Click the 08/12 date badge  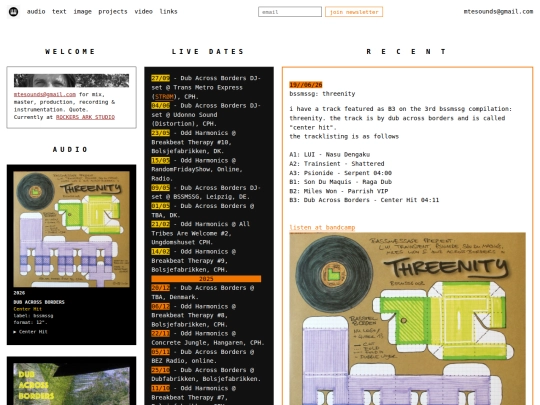coord(160,306)
